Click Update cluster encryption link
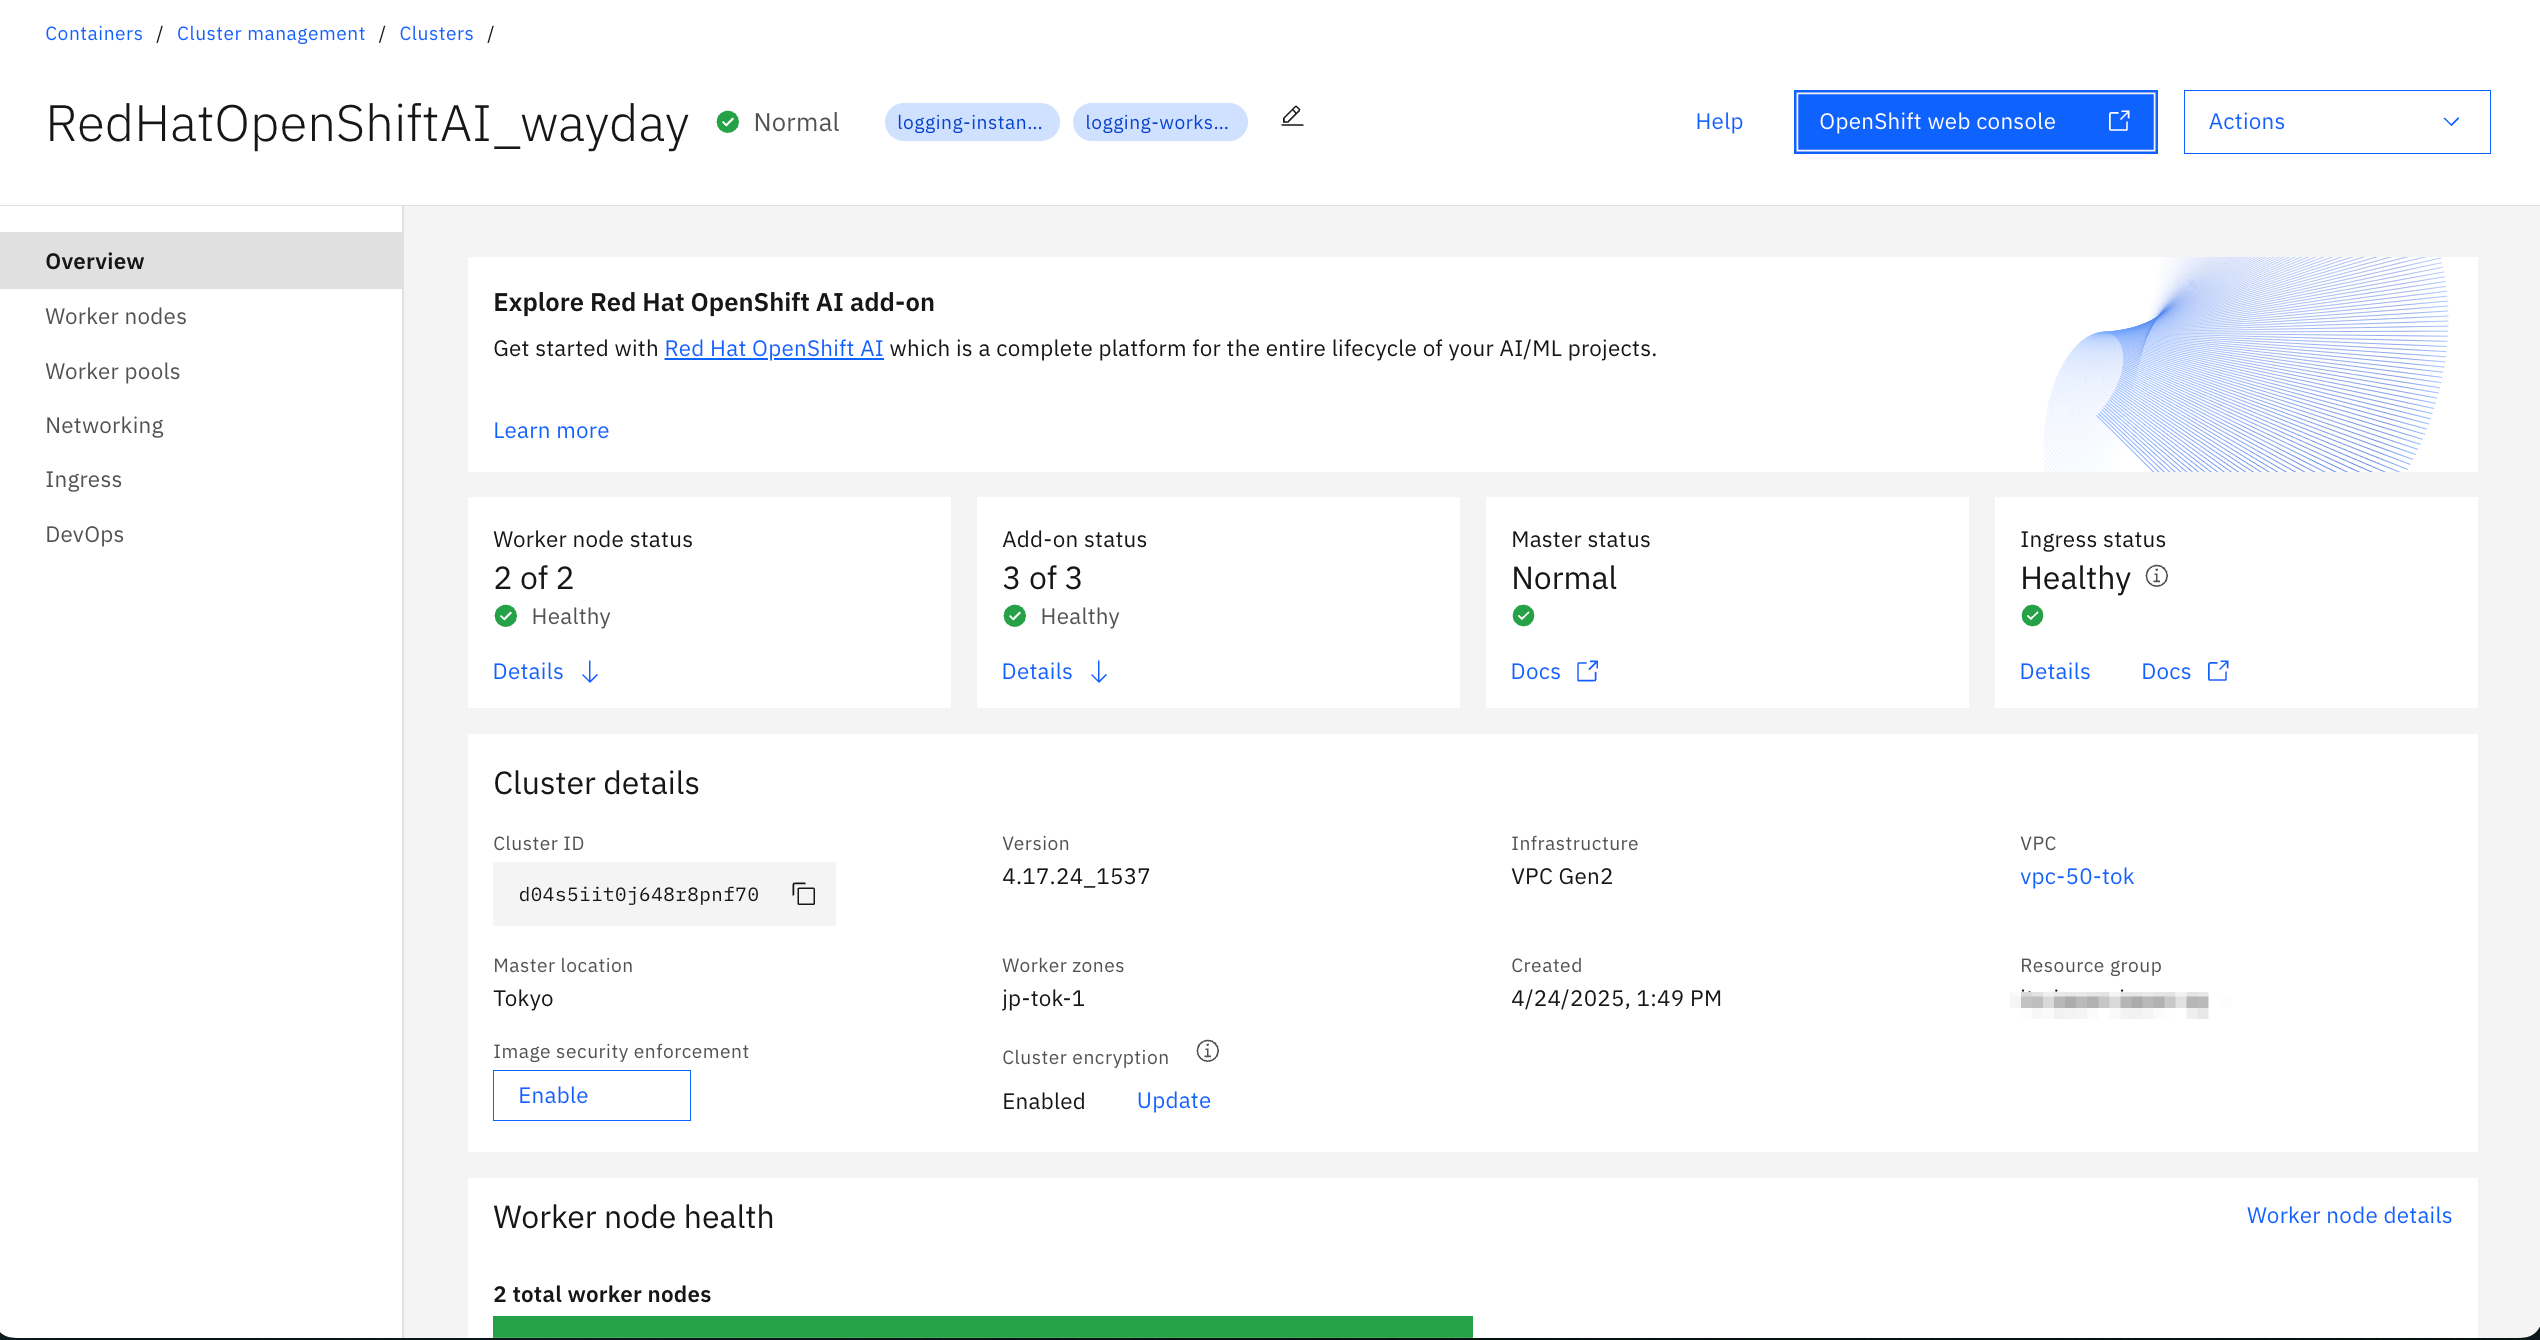Screen dimensions: 2540x1340 pos(1173,1100)
